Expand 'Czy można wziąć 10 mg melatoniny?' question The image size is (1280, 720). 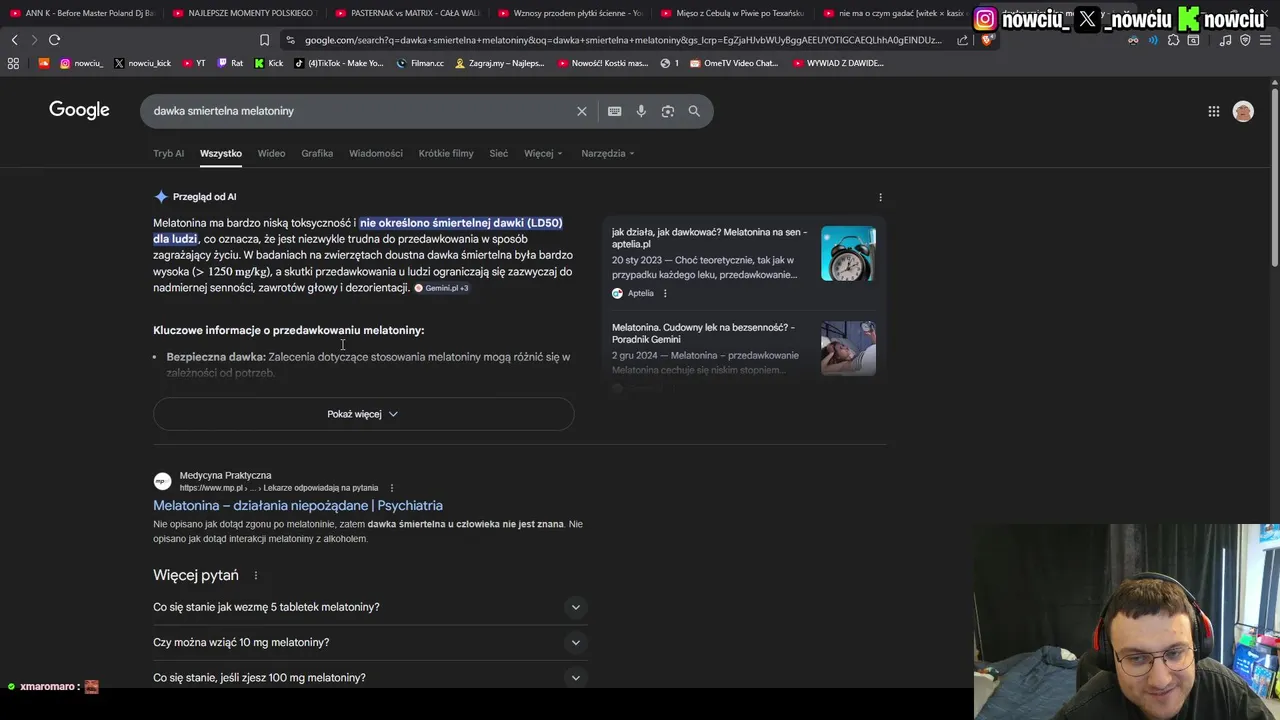click(x=370, y=642)
